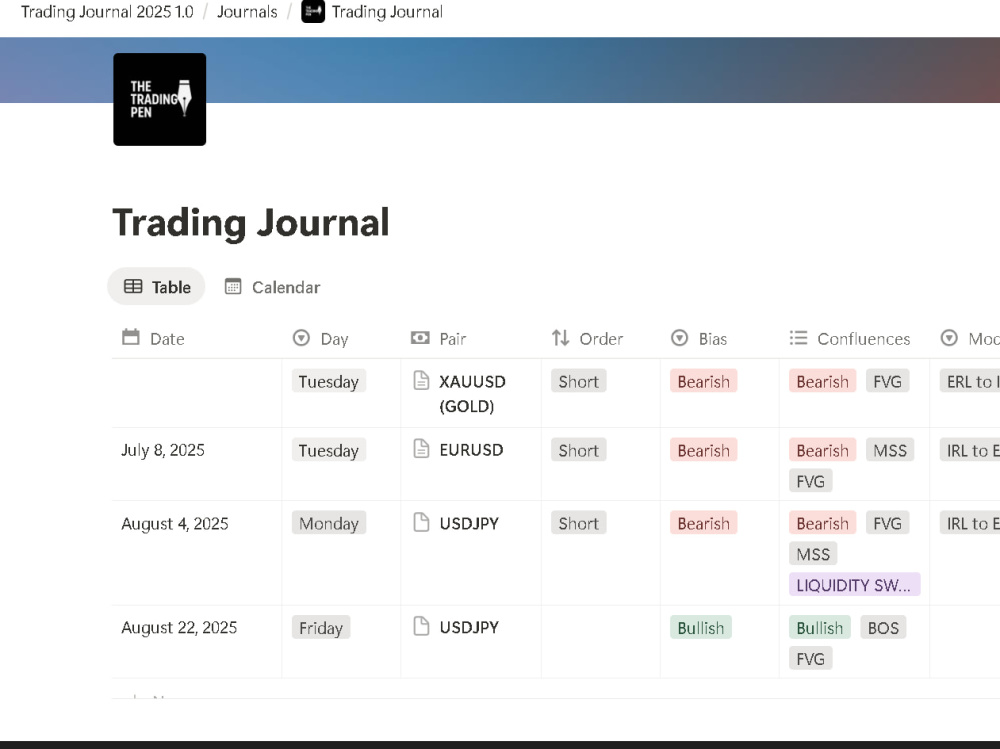1000x749 pixels.
Task: Click the sort arrows icon in Order header
Action: pyautogui.click(x=560, y=337)
